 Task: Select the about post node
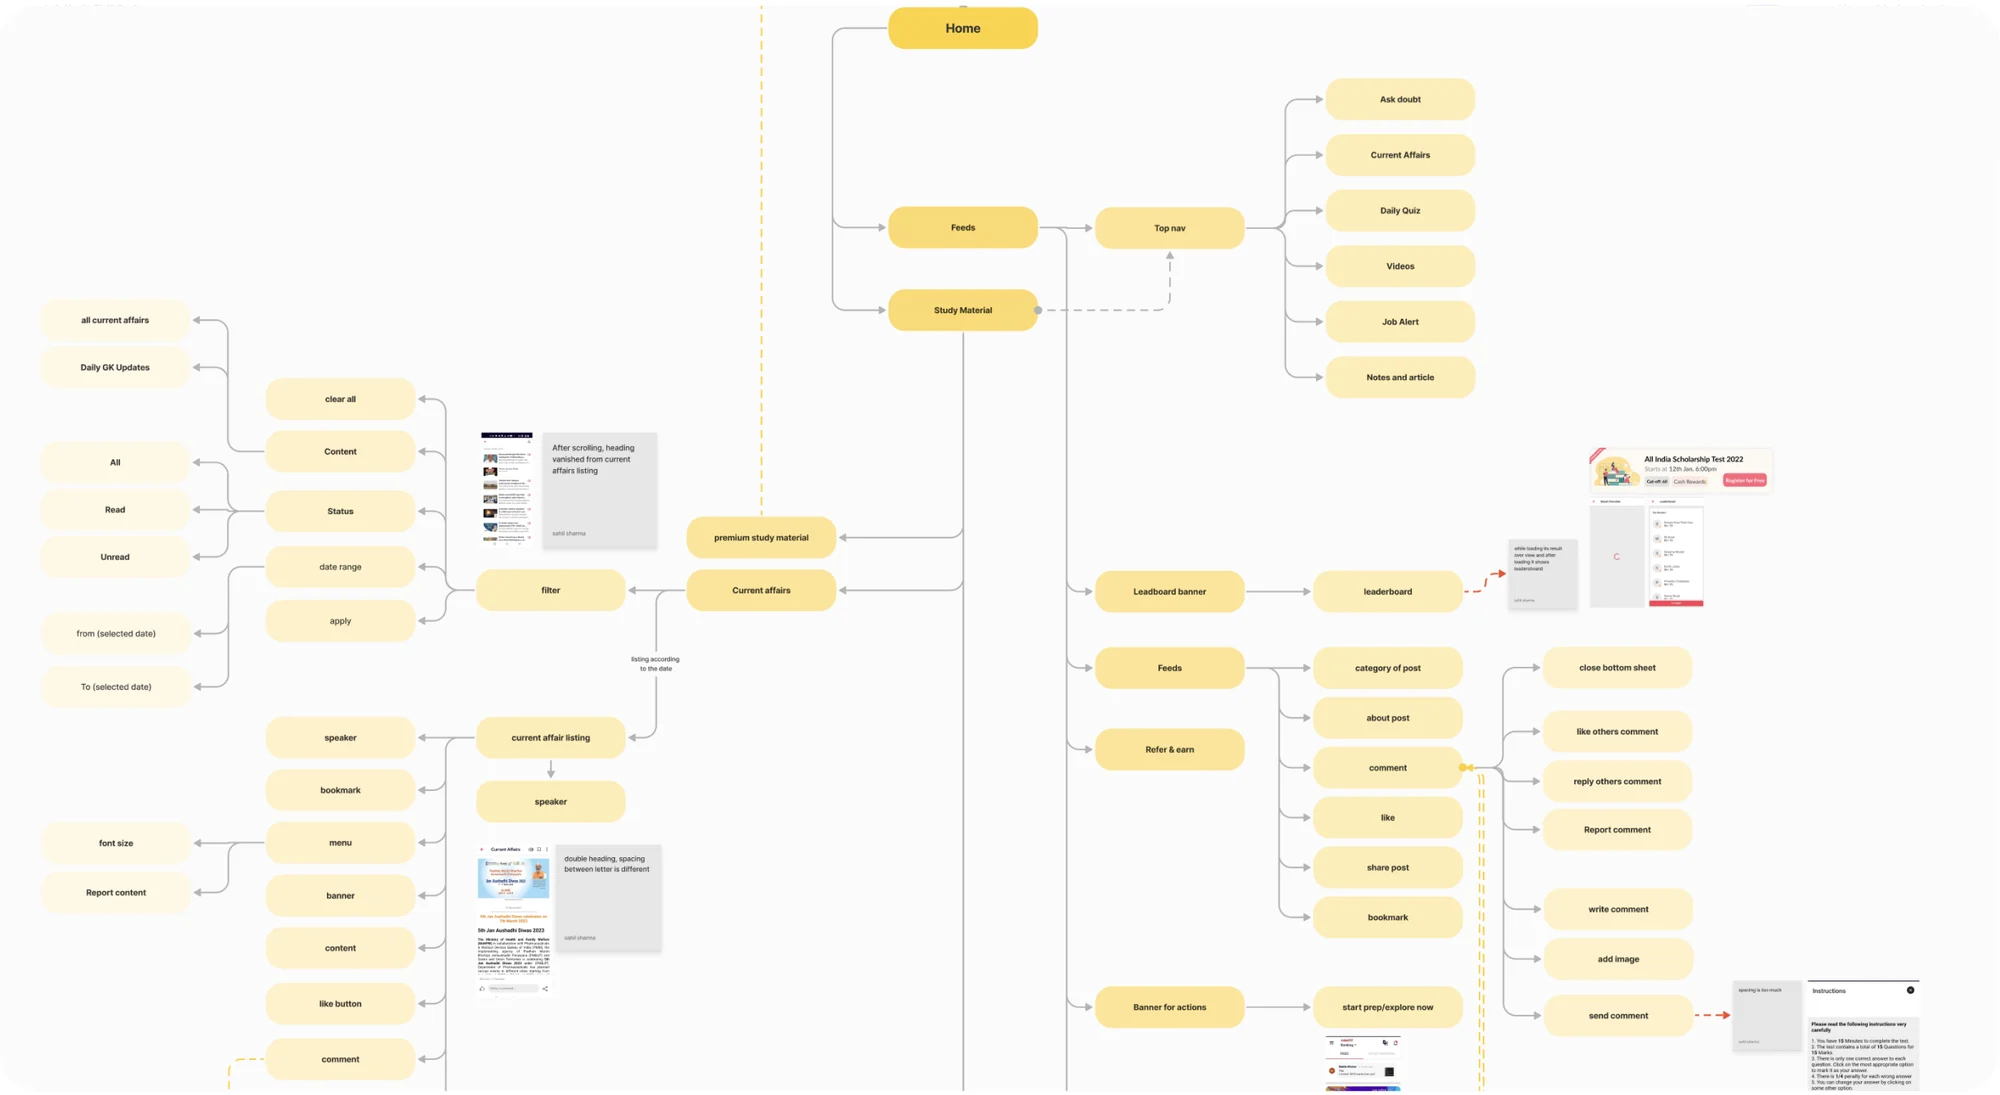point(1387,717)
